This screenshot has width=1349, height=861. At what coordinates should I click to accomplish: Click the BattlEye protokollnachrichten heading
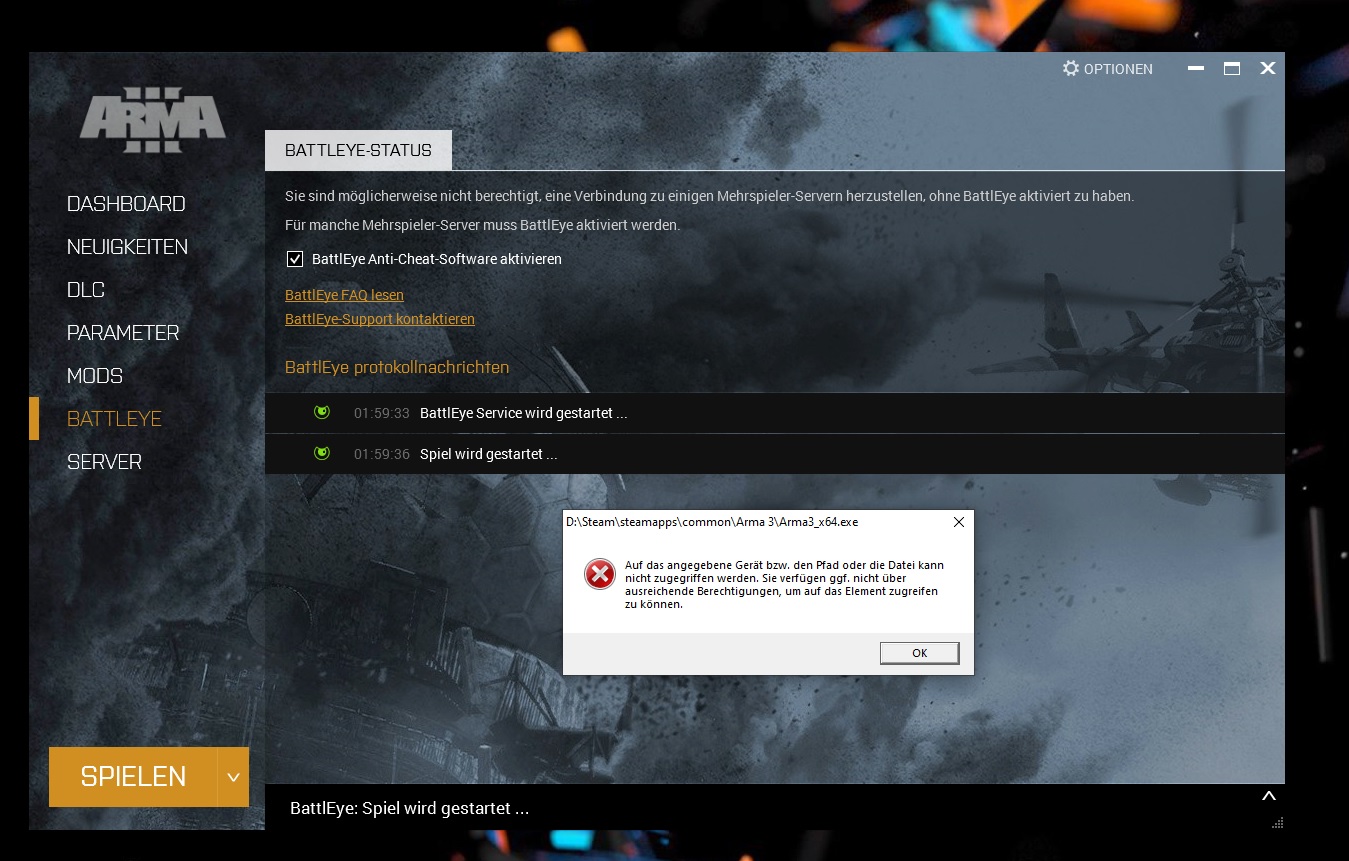pos(397,367)
